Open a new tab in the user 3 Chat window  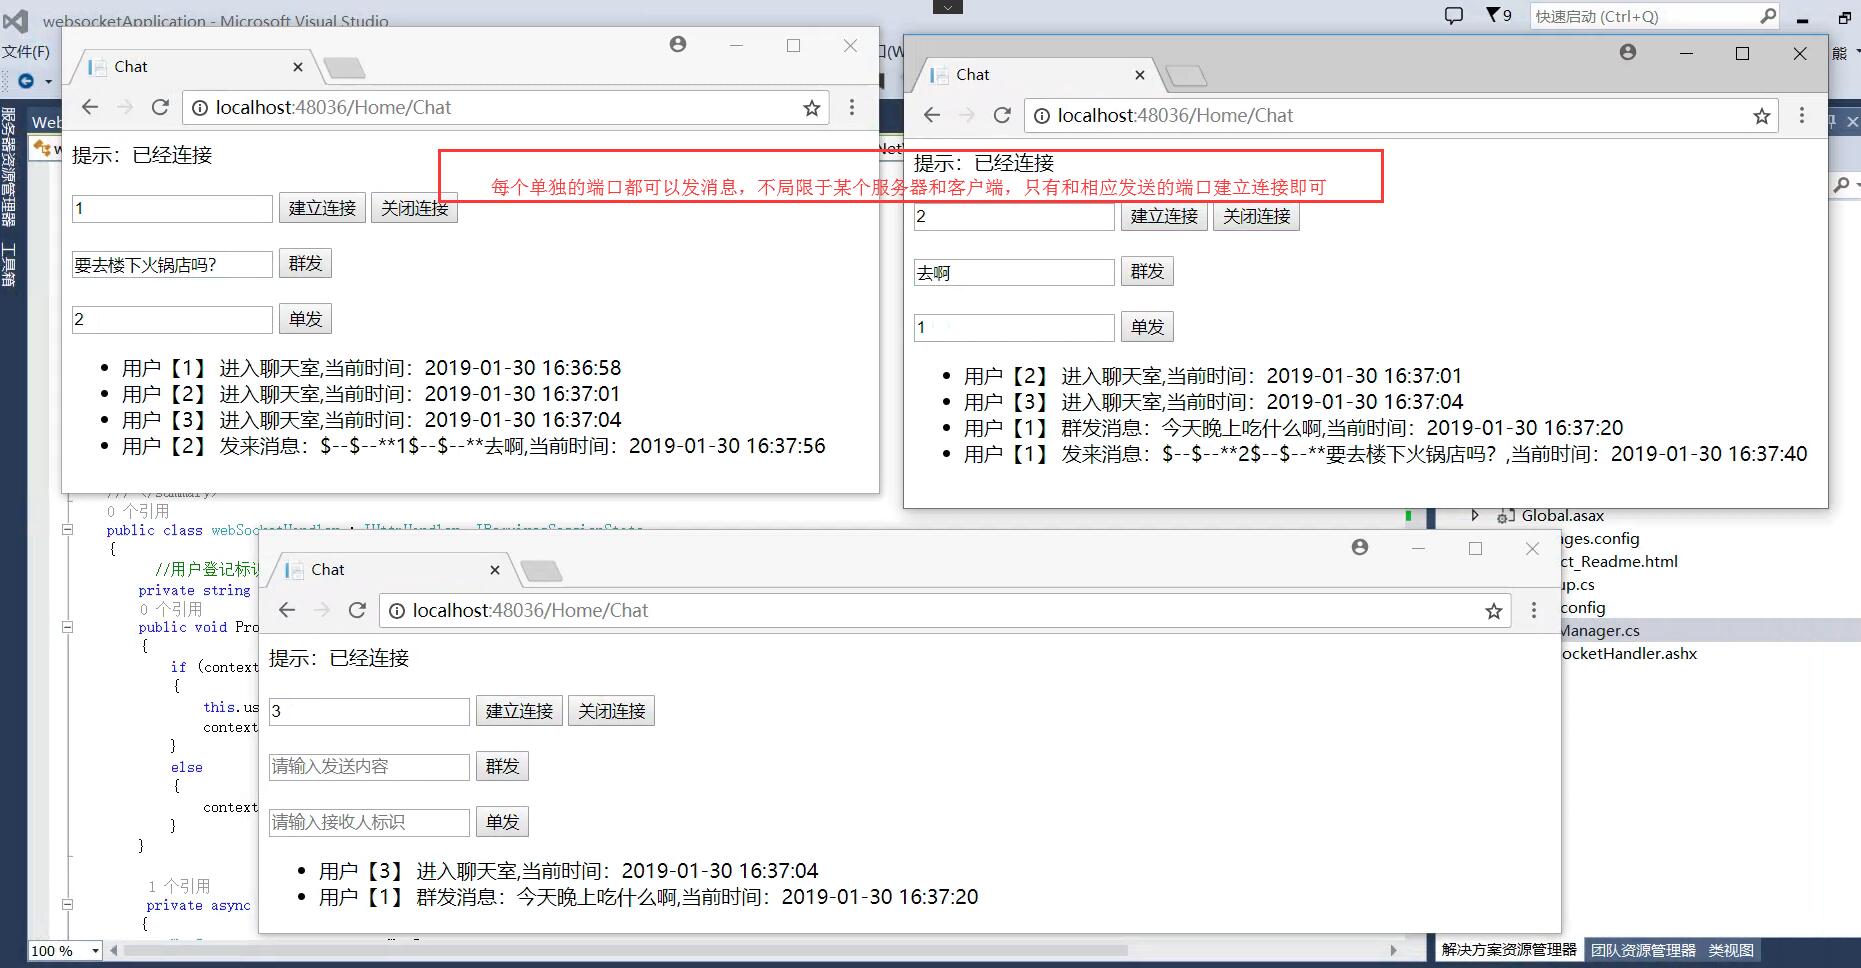pyautogui.click(x=542, y=571)
